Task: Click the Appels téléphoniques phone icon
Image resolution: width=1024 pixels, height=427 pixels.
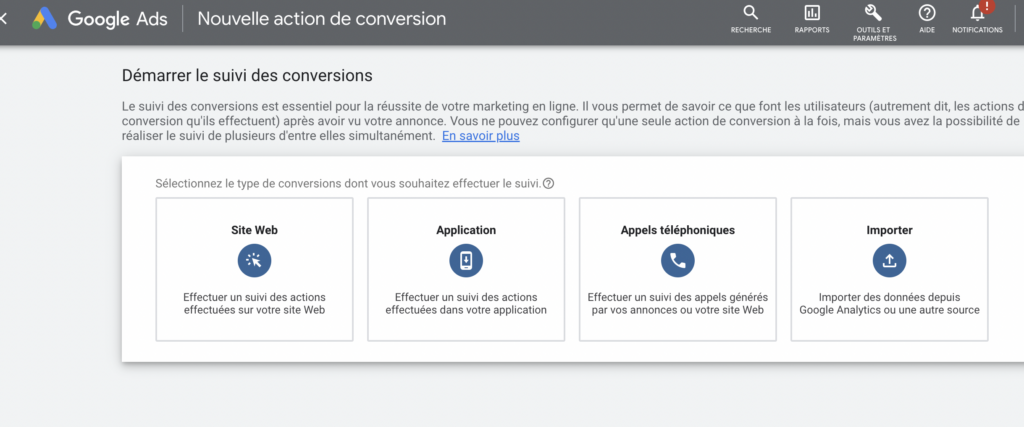Action: point(678,261)
